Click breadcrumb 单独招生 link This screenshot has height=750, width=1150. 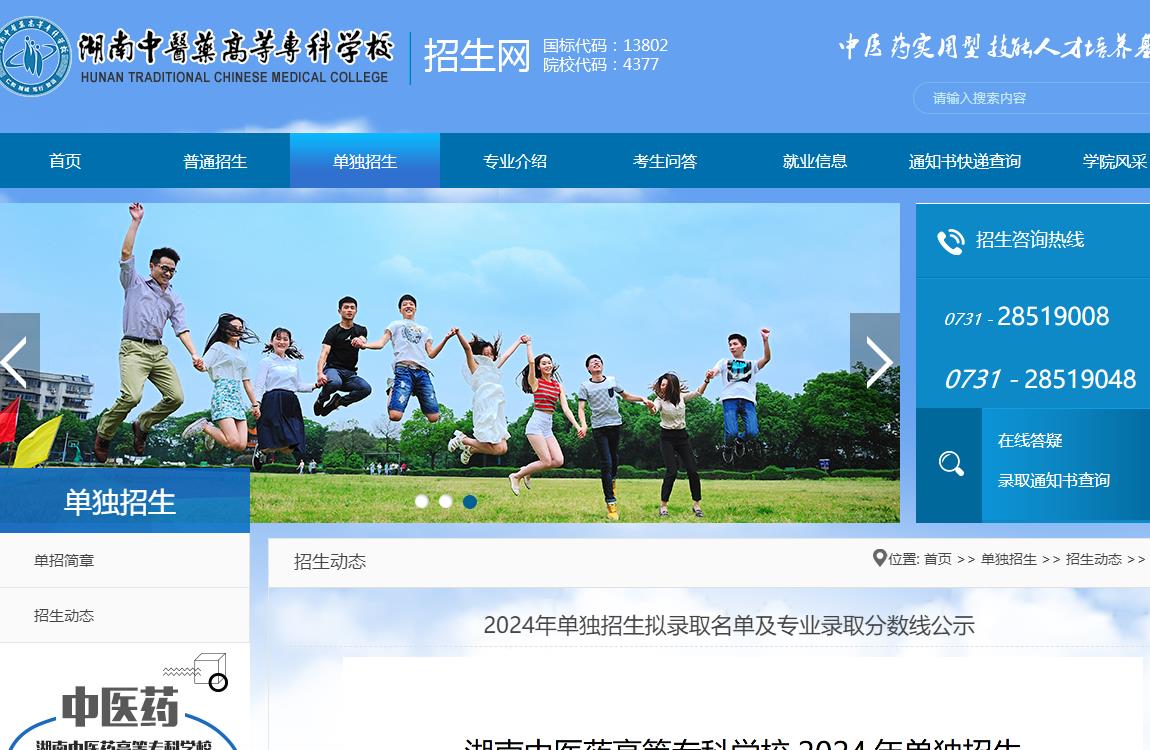tap(1008, 559)
